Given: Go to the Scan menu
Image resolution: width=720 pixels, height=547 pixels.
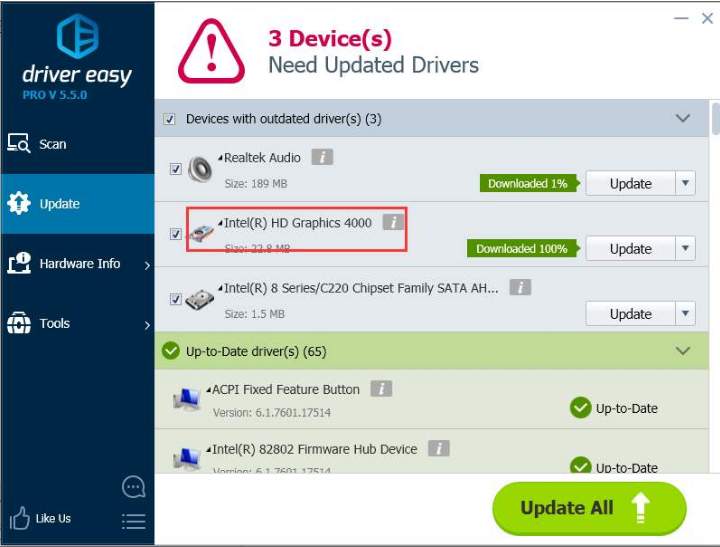Looking at the screenshot, I should (77, 144).
